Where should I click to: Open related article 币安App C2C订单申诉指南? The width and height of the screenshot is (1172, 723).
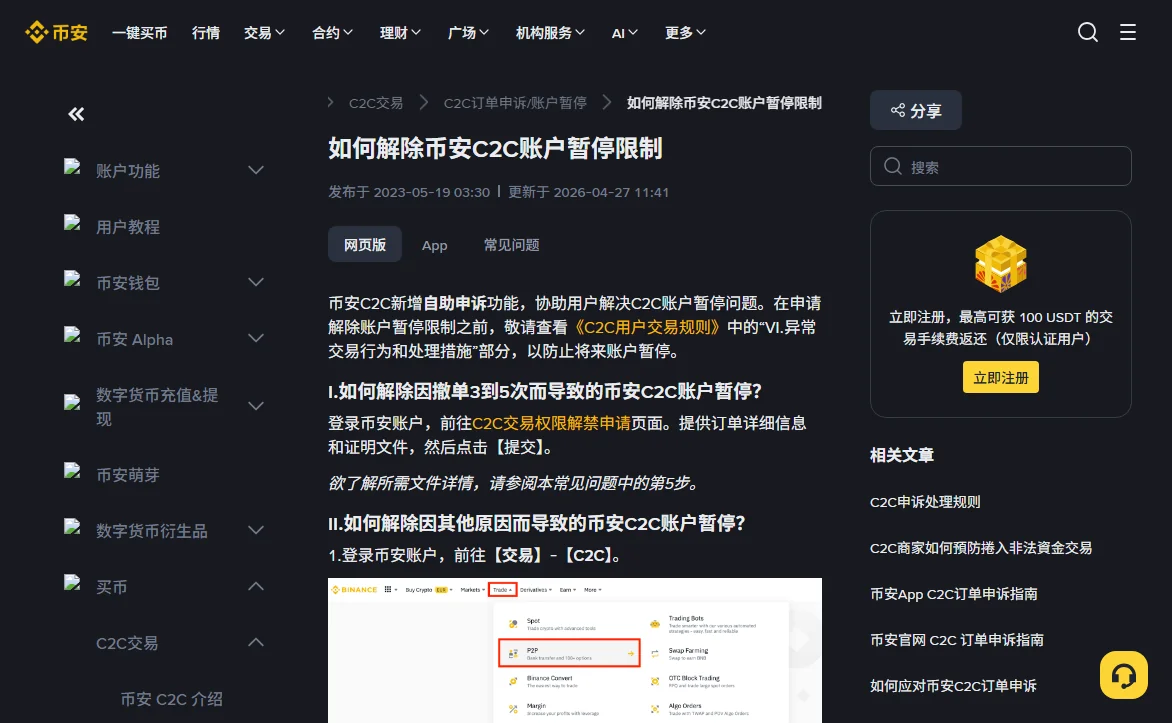pos(954,594)
